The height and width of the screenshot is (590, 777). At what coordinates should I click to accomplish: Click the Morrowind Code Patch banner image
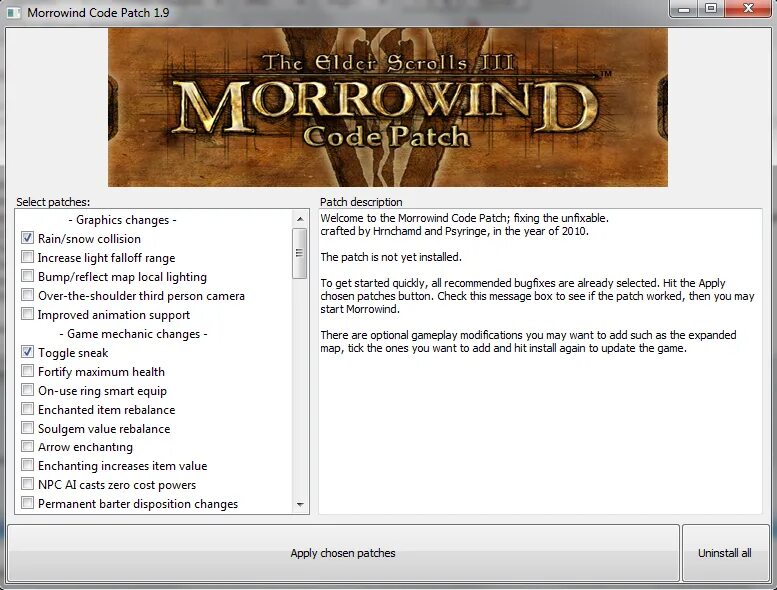[x=388, y=107]
